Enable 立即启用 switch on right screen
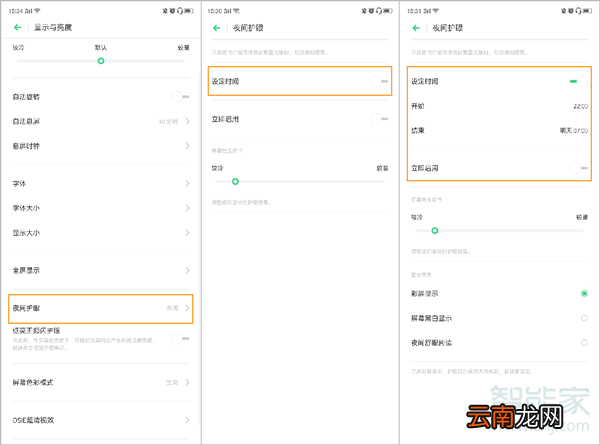 [x=579, y=168]
